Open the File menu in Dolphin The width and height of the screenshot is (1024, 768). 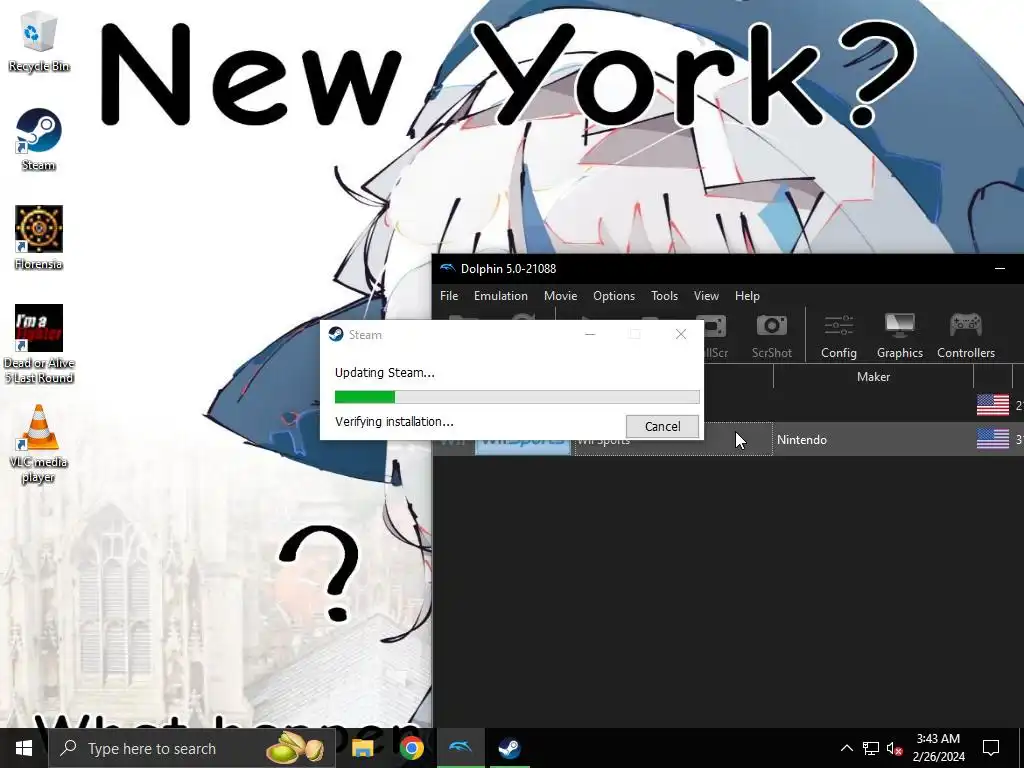[x=449, y=296]
